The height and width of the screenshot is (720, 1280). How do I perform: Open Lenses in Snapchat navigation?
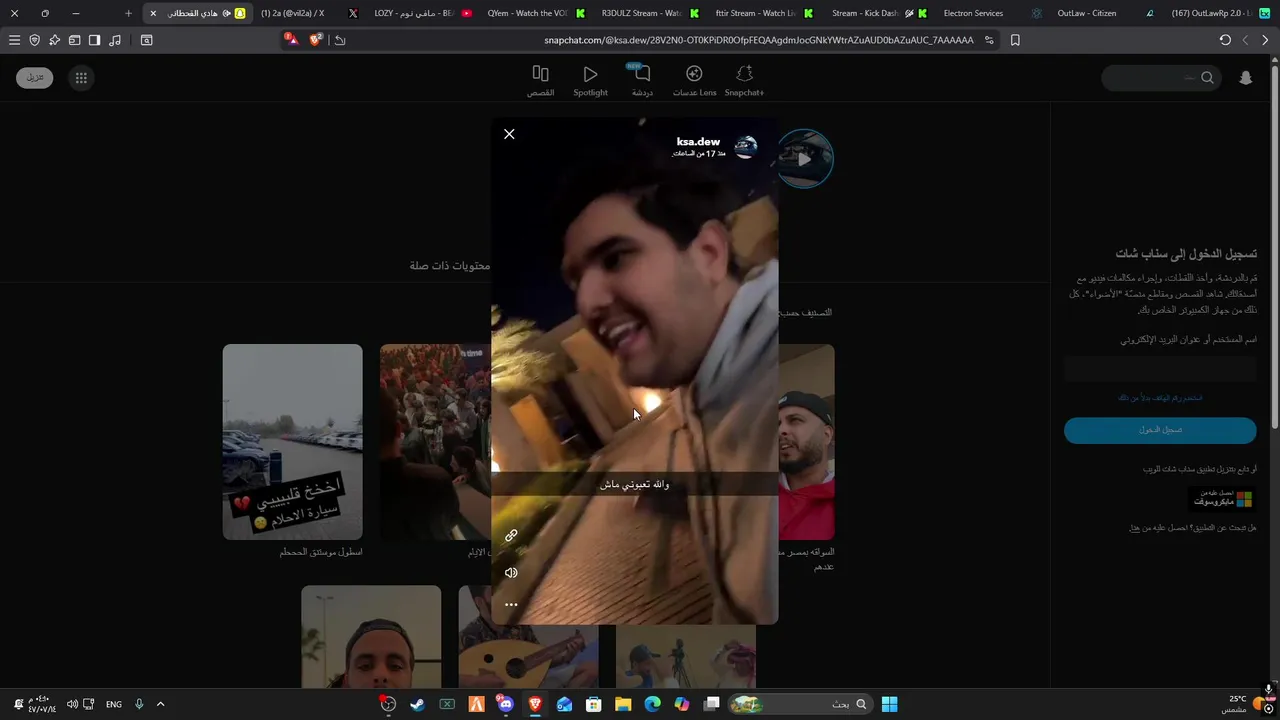(694, 80)
